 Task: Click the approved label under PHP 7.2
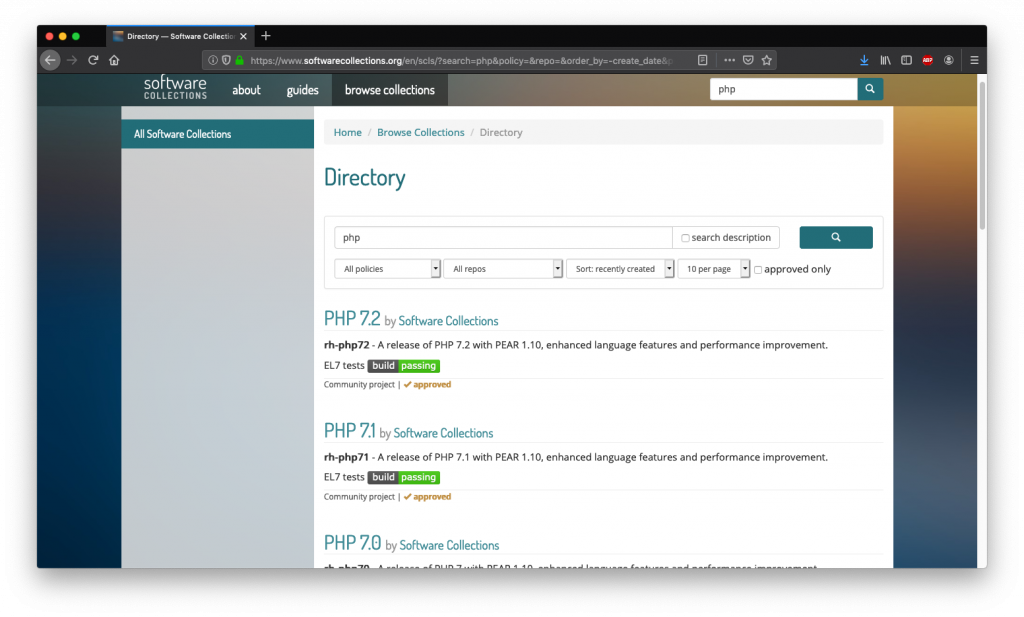[427, 385]
